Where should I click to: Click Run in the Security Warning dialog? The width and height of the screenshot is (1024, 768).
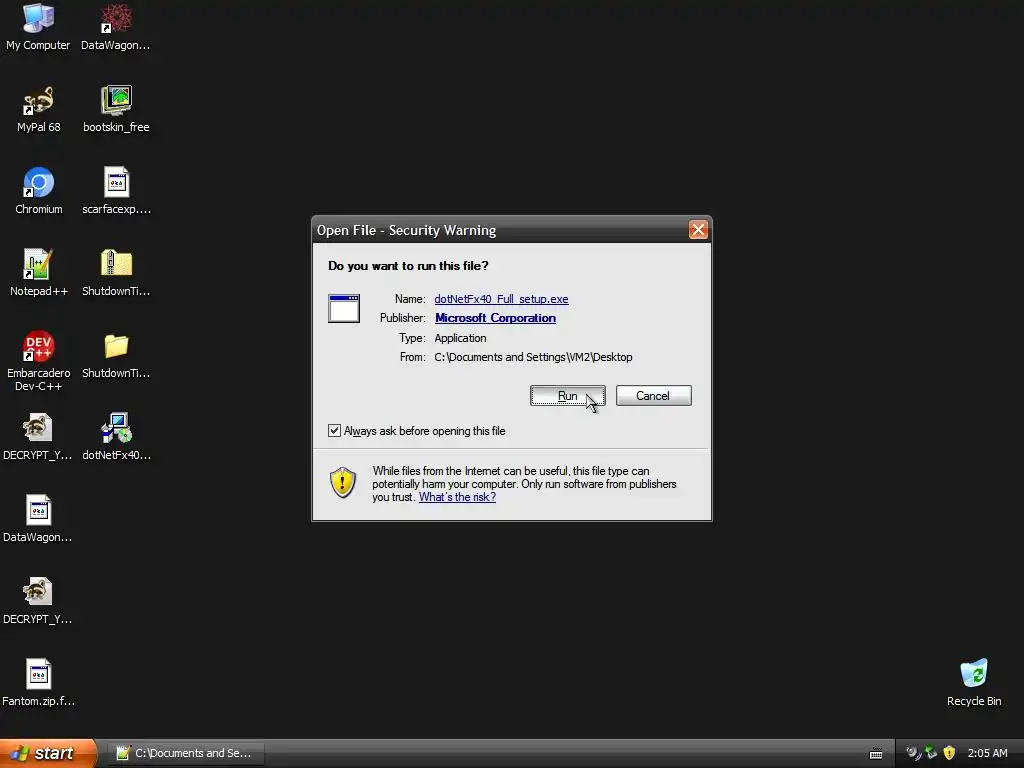click(x=567, y=396)
